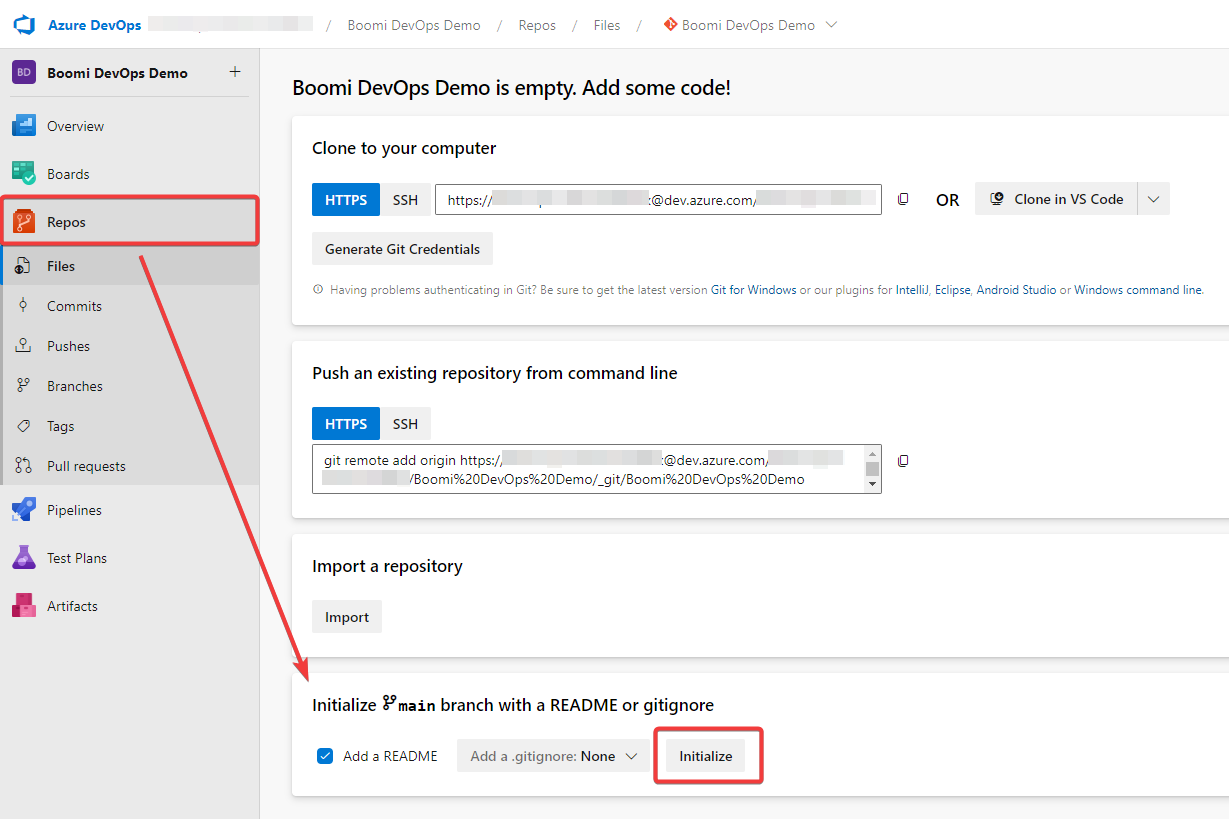Image resolution: width=1229 pixels, height=819 pixels.
Task: Click the Azure DevOps logo icon
Action: coord(24,25)
